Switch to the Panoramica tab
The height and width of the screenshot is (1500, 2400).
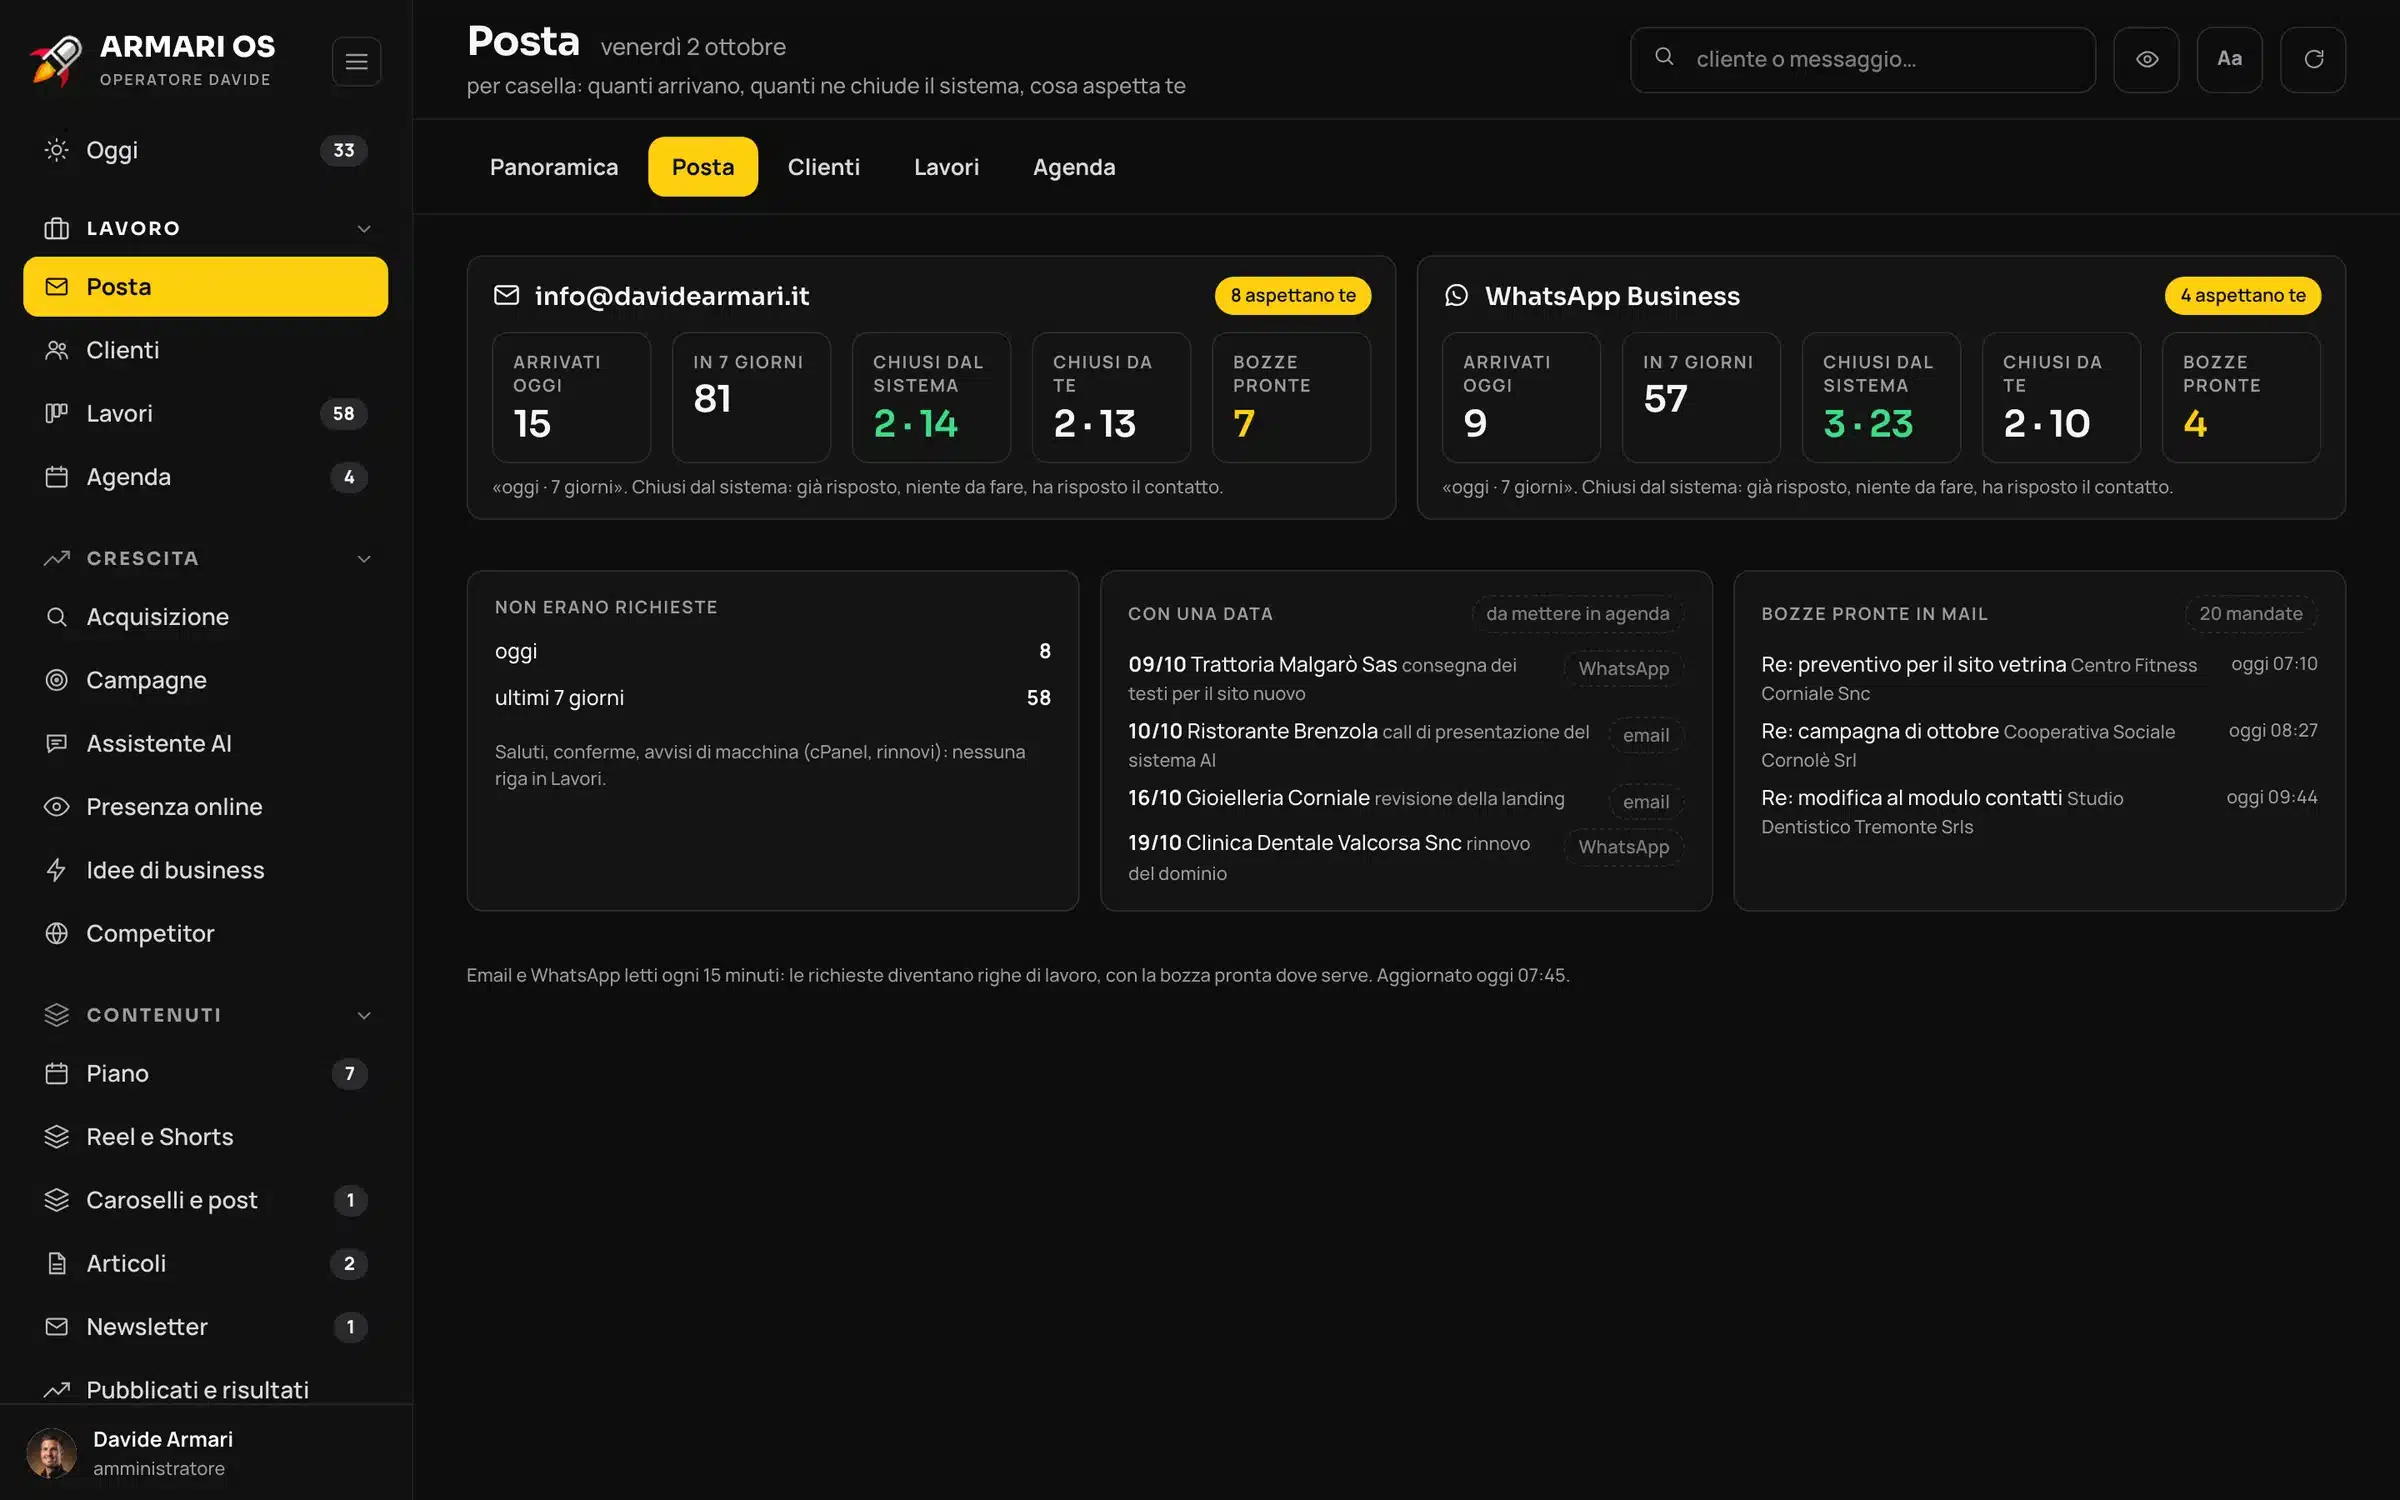click(x=554, y=167)
